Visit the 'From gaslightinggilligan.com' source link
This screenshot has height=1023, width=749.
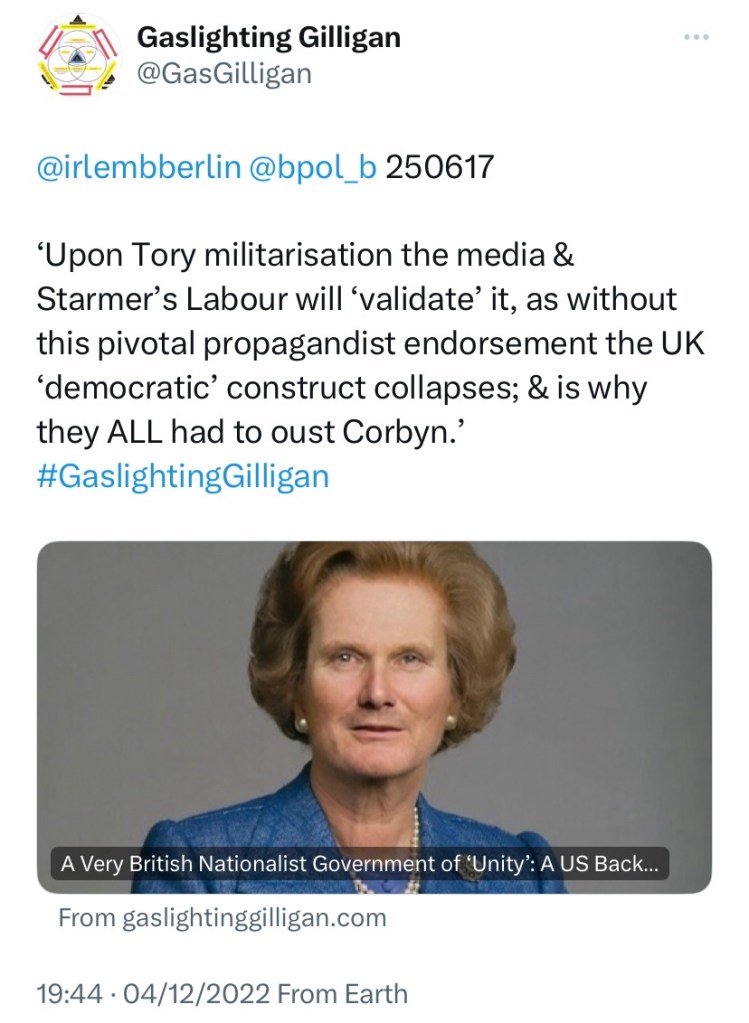click(222, 917)
